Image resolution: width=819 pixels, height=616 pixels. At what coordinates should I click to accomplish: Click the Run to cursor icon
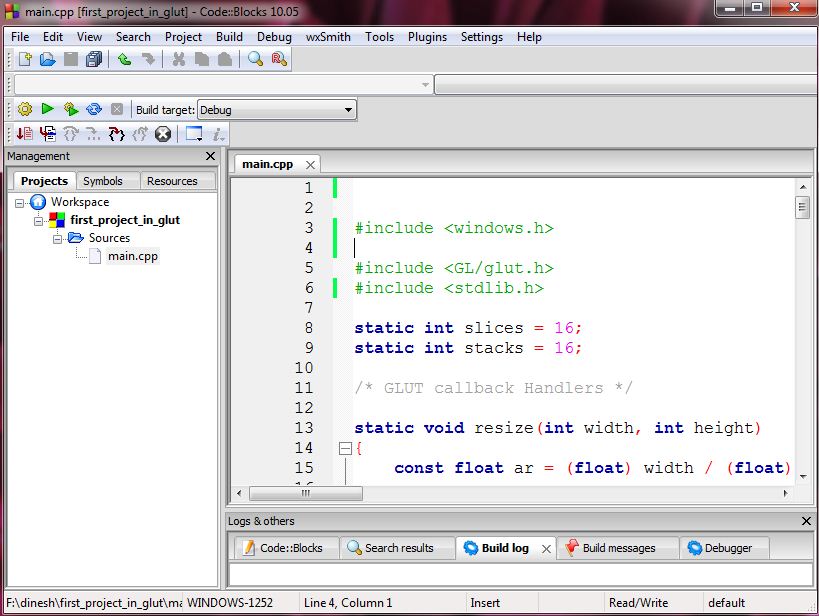point(48,134)
